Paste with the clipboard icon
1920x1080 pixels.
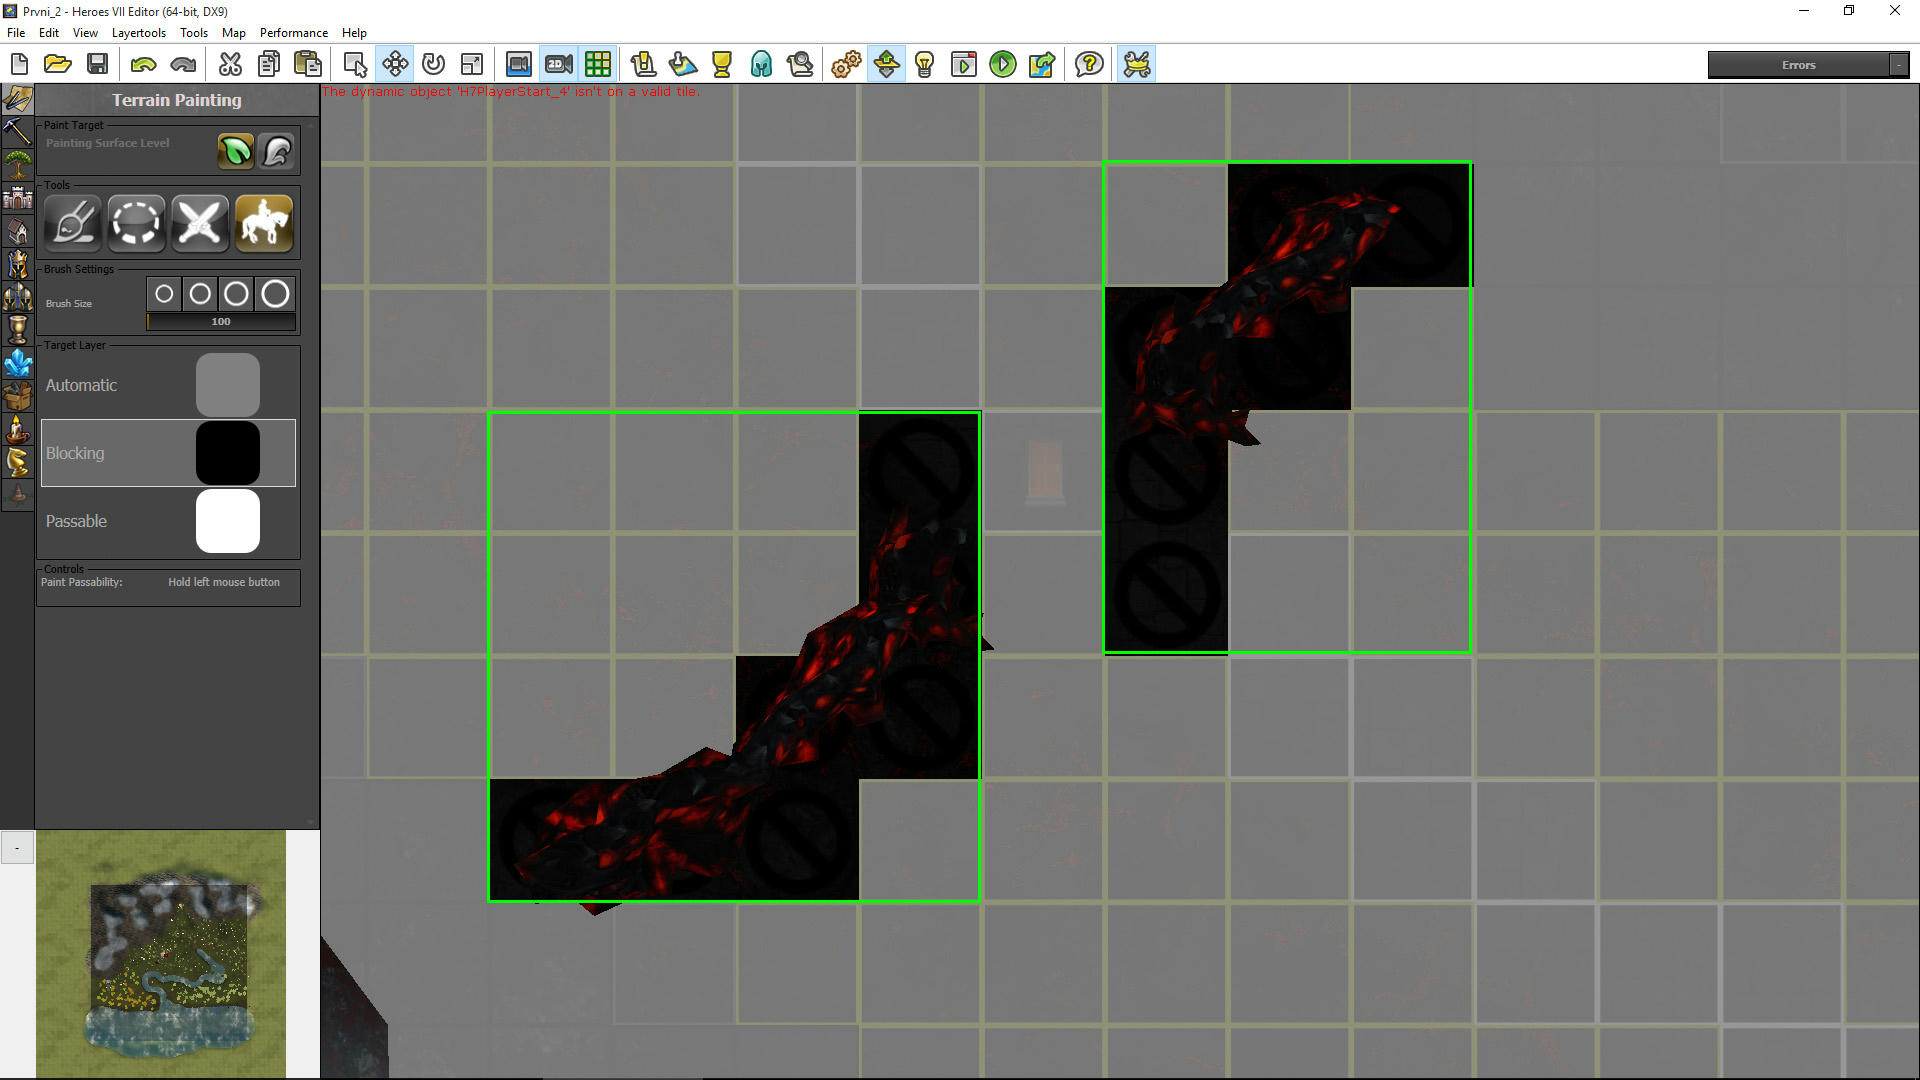[308, 65]
